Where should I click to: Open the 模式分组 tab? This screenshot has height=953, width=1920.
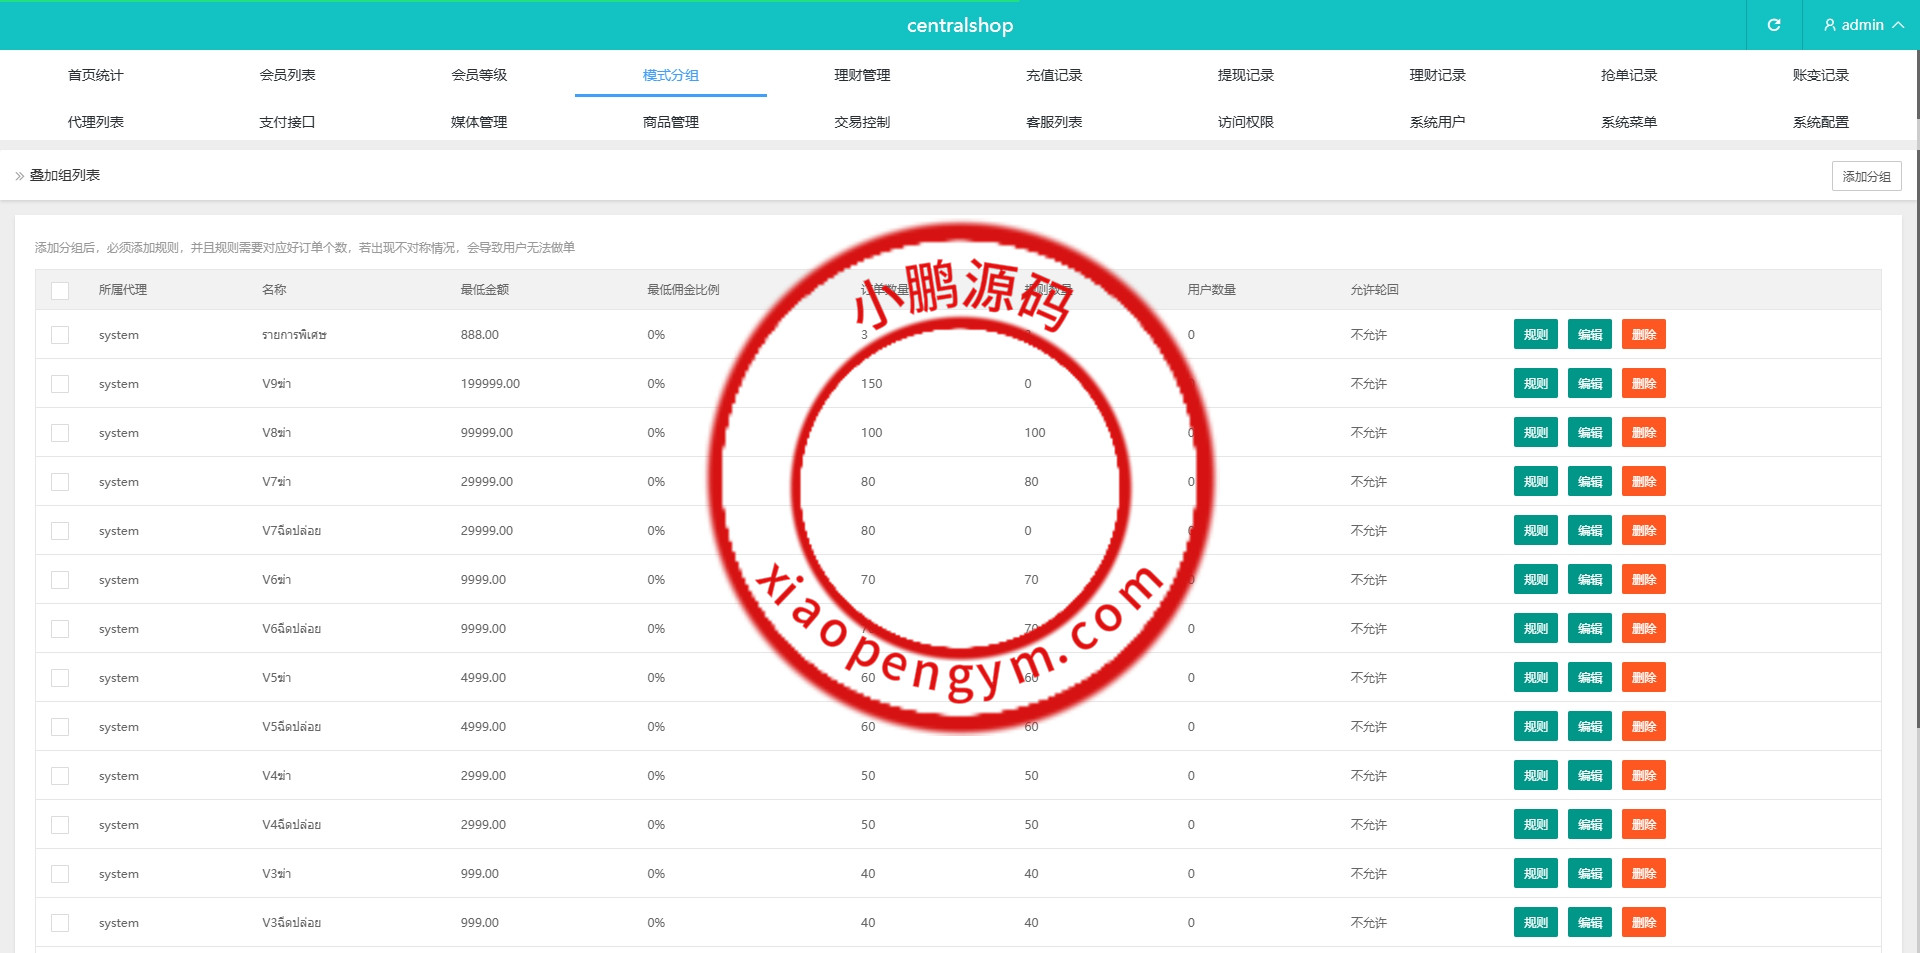pos(670,75)
